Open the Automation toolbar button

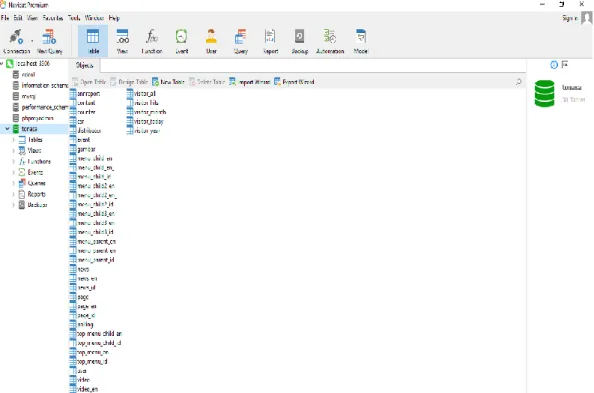330,41
